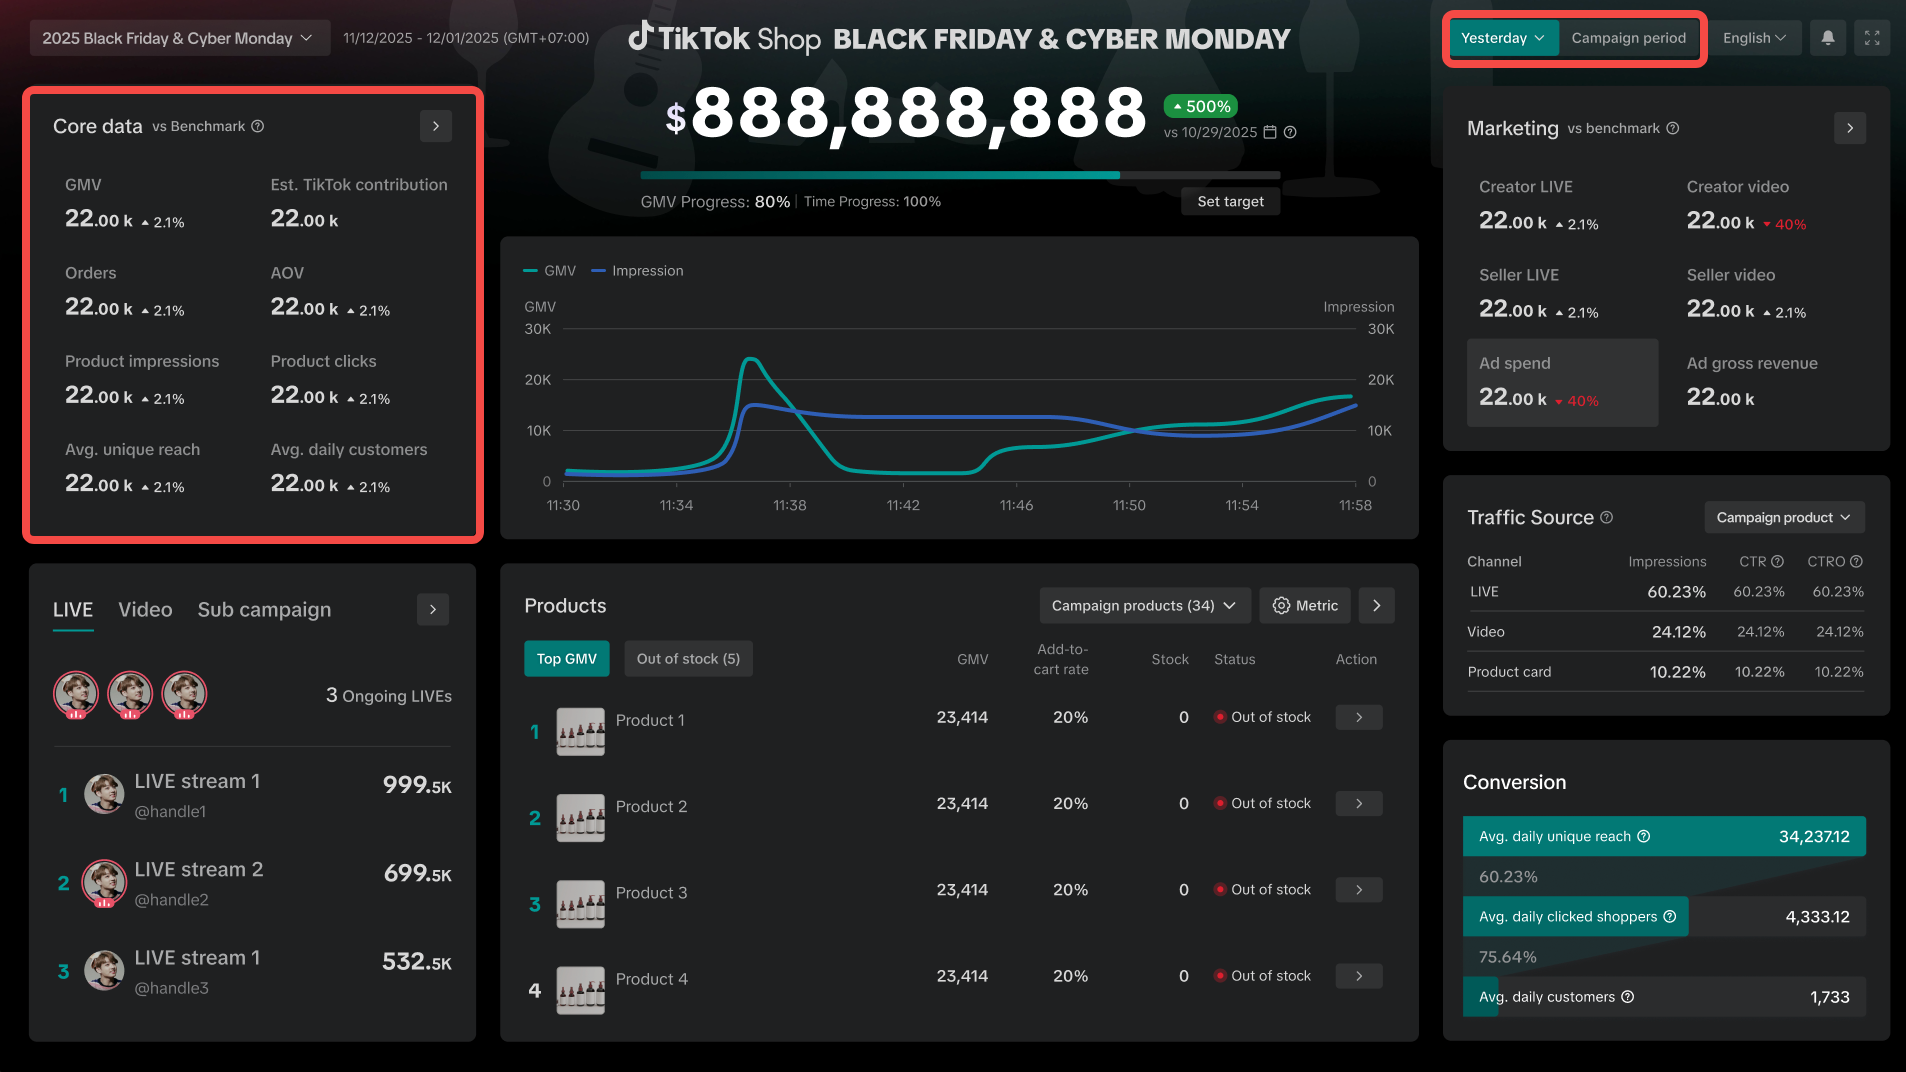Select the Out of stock (5) tab
This screenshot has height=1072, width=1906.
coord(688,659)
